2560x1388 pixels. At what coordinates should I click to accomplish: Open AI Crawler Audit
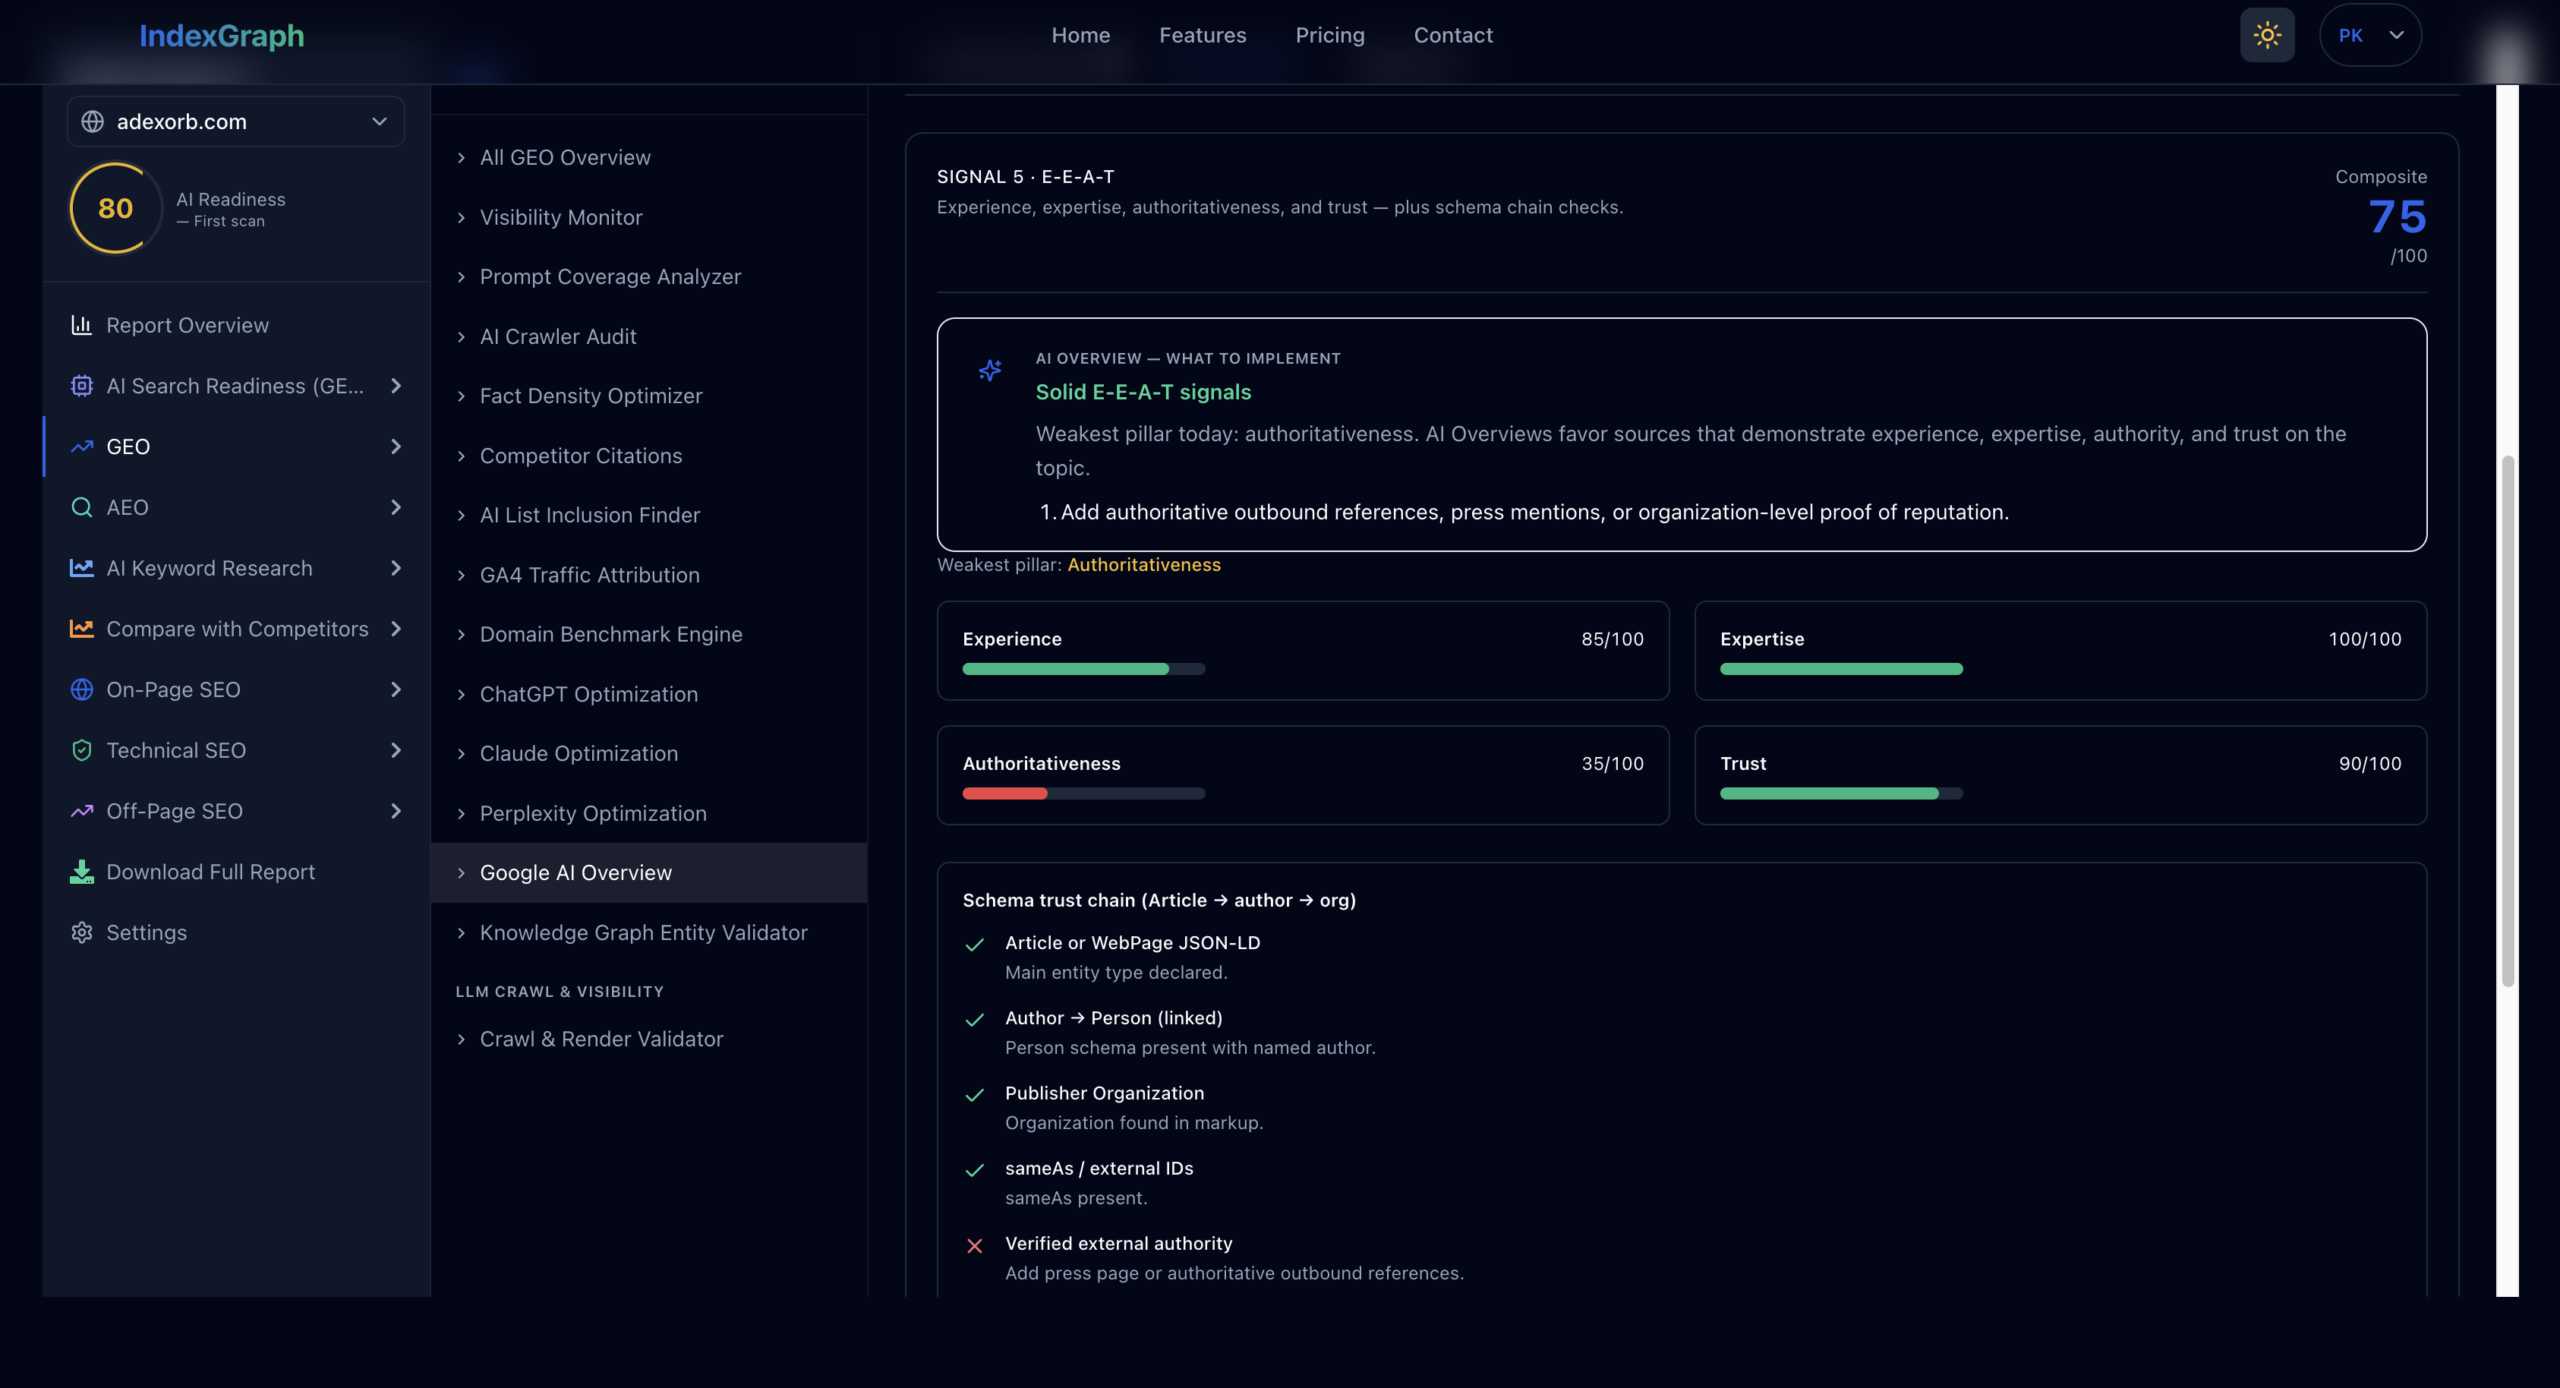649,337
